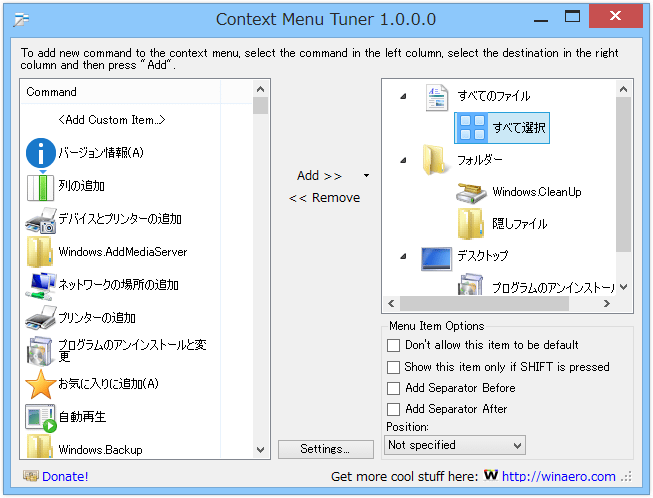The image size is (653, 498).
Task: Click the select-all grid icon for すべて選択
Action: [x=472, y=127]
